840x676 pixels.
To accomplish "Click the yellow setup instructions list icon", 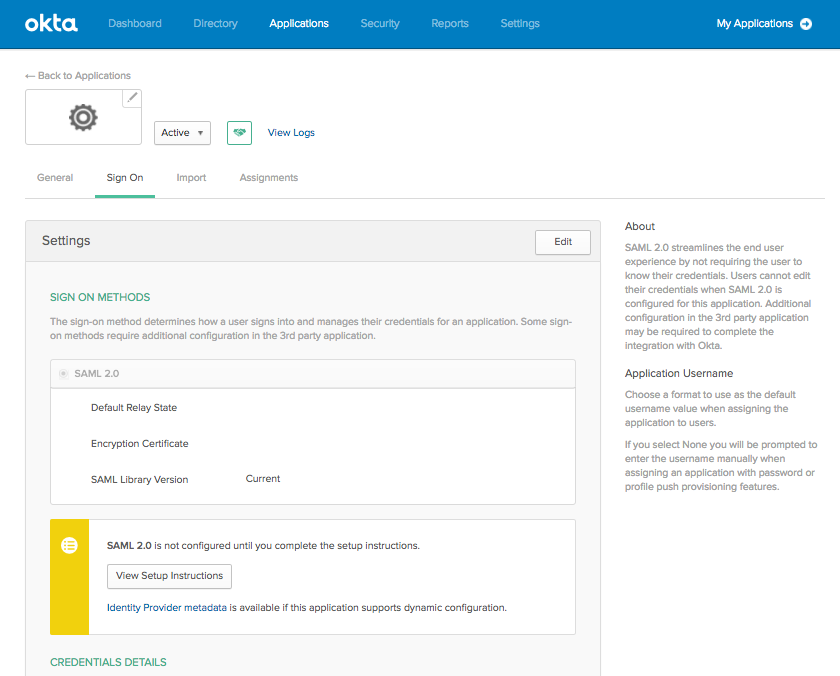I will point(69,546).
